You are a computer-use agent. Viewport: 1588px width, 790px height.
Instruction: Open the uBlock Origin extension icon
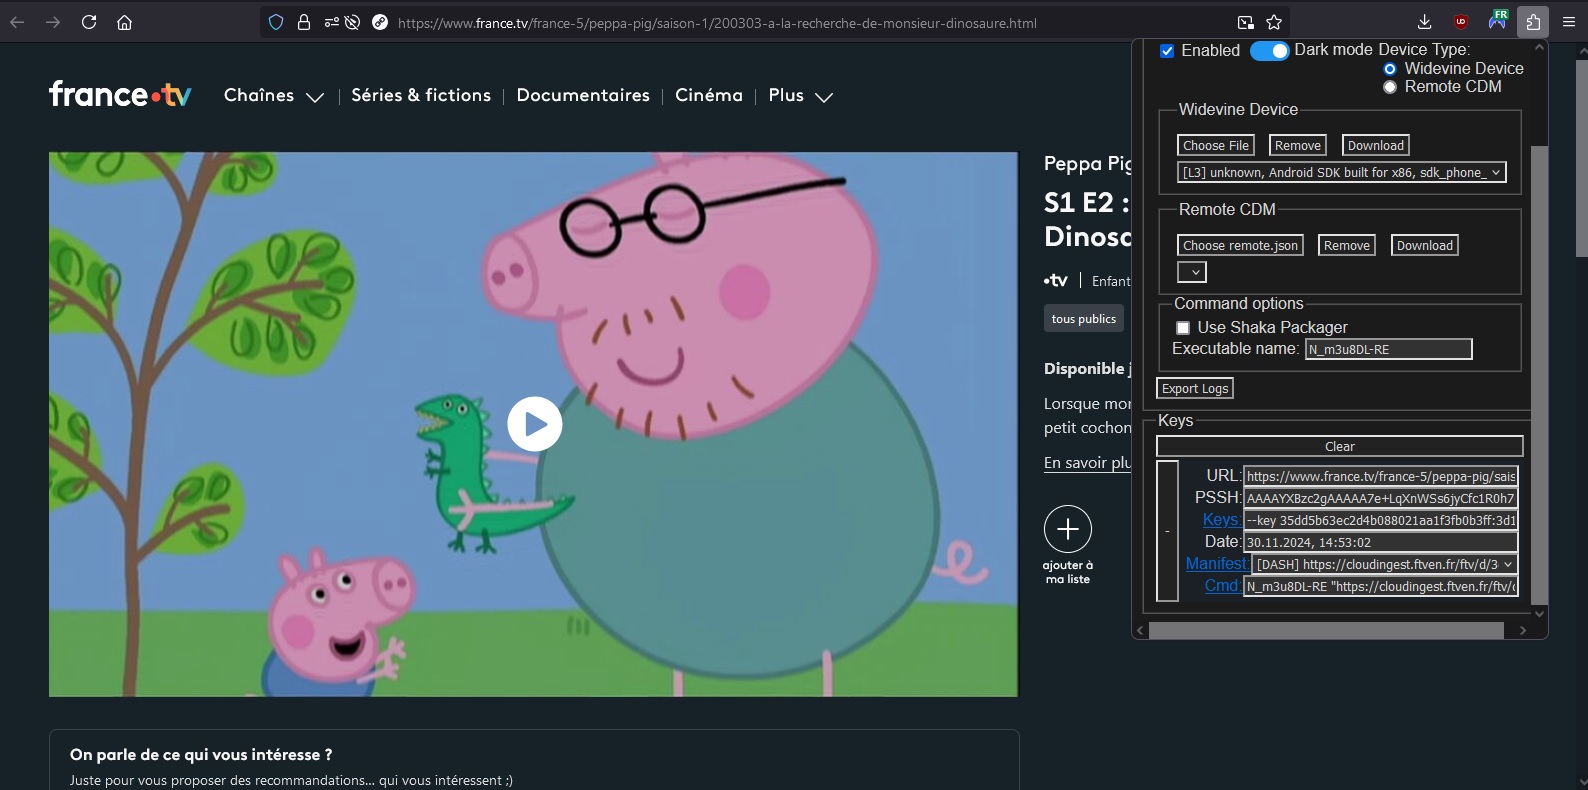point(1461,22)
